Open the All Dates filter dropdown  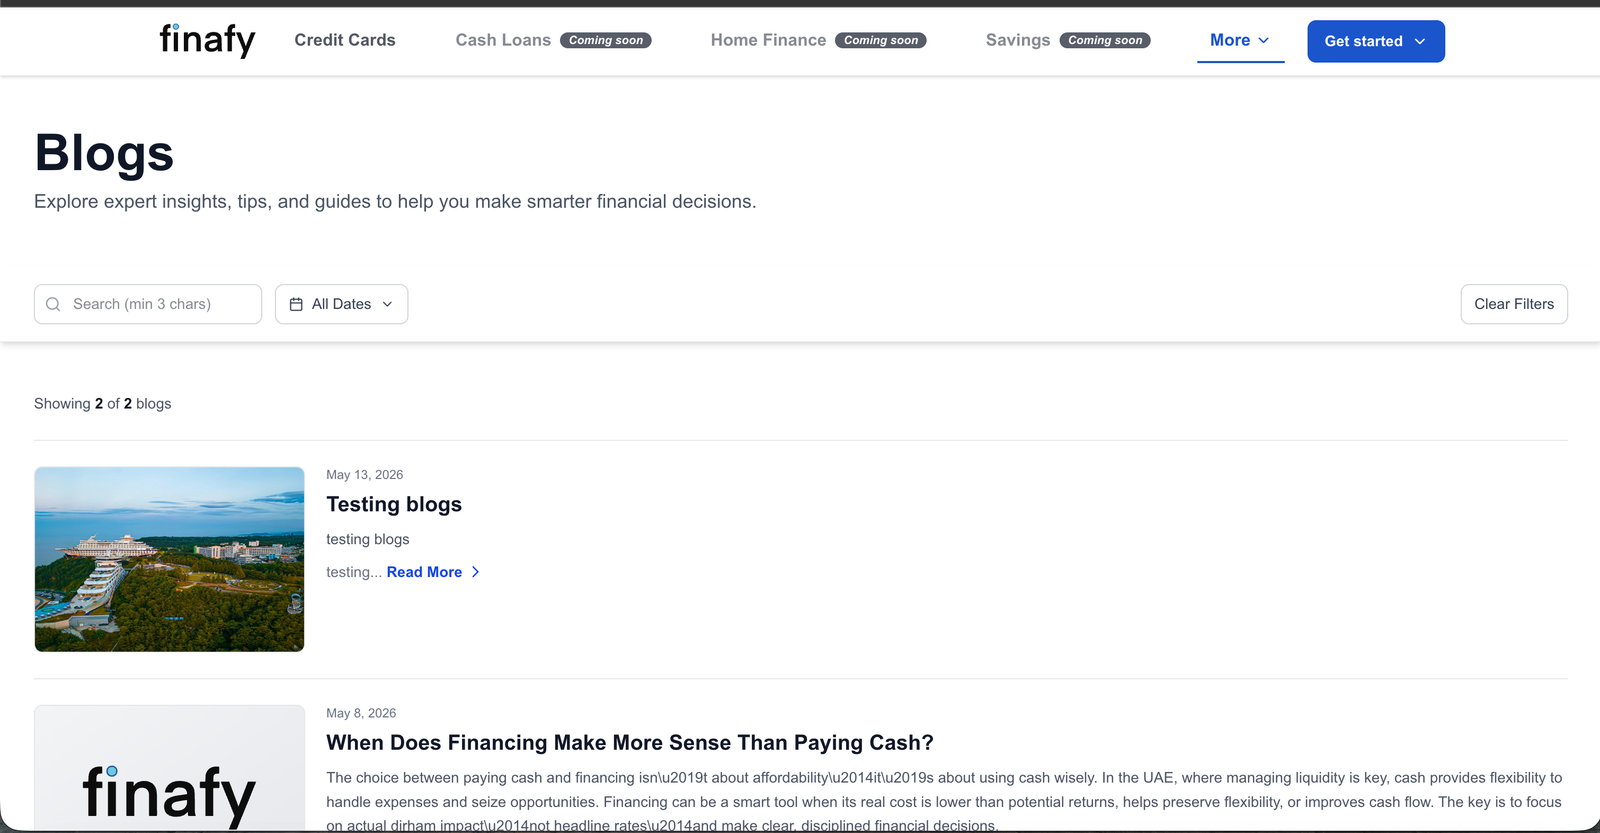coord(342,304)
